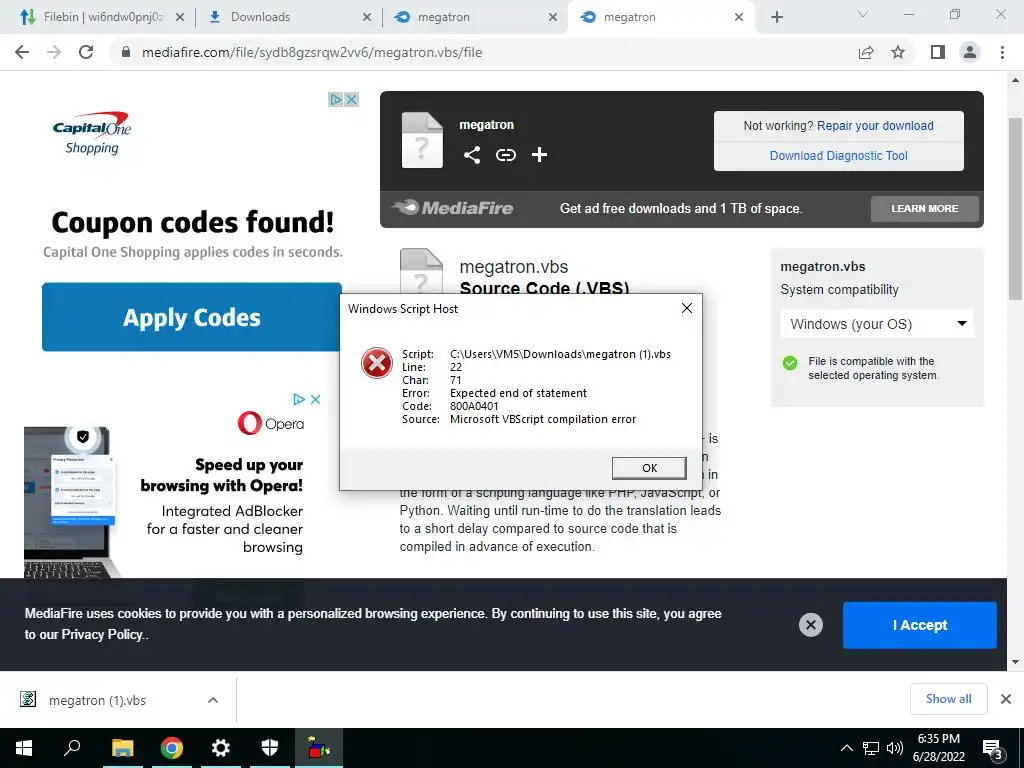Click the Opera logo in the ad

click(270, 423)
